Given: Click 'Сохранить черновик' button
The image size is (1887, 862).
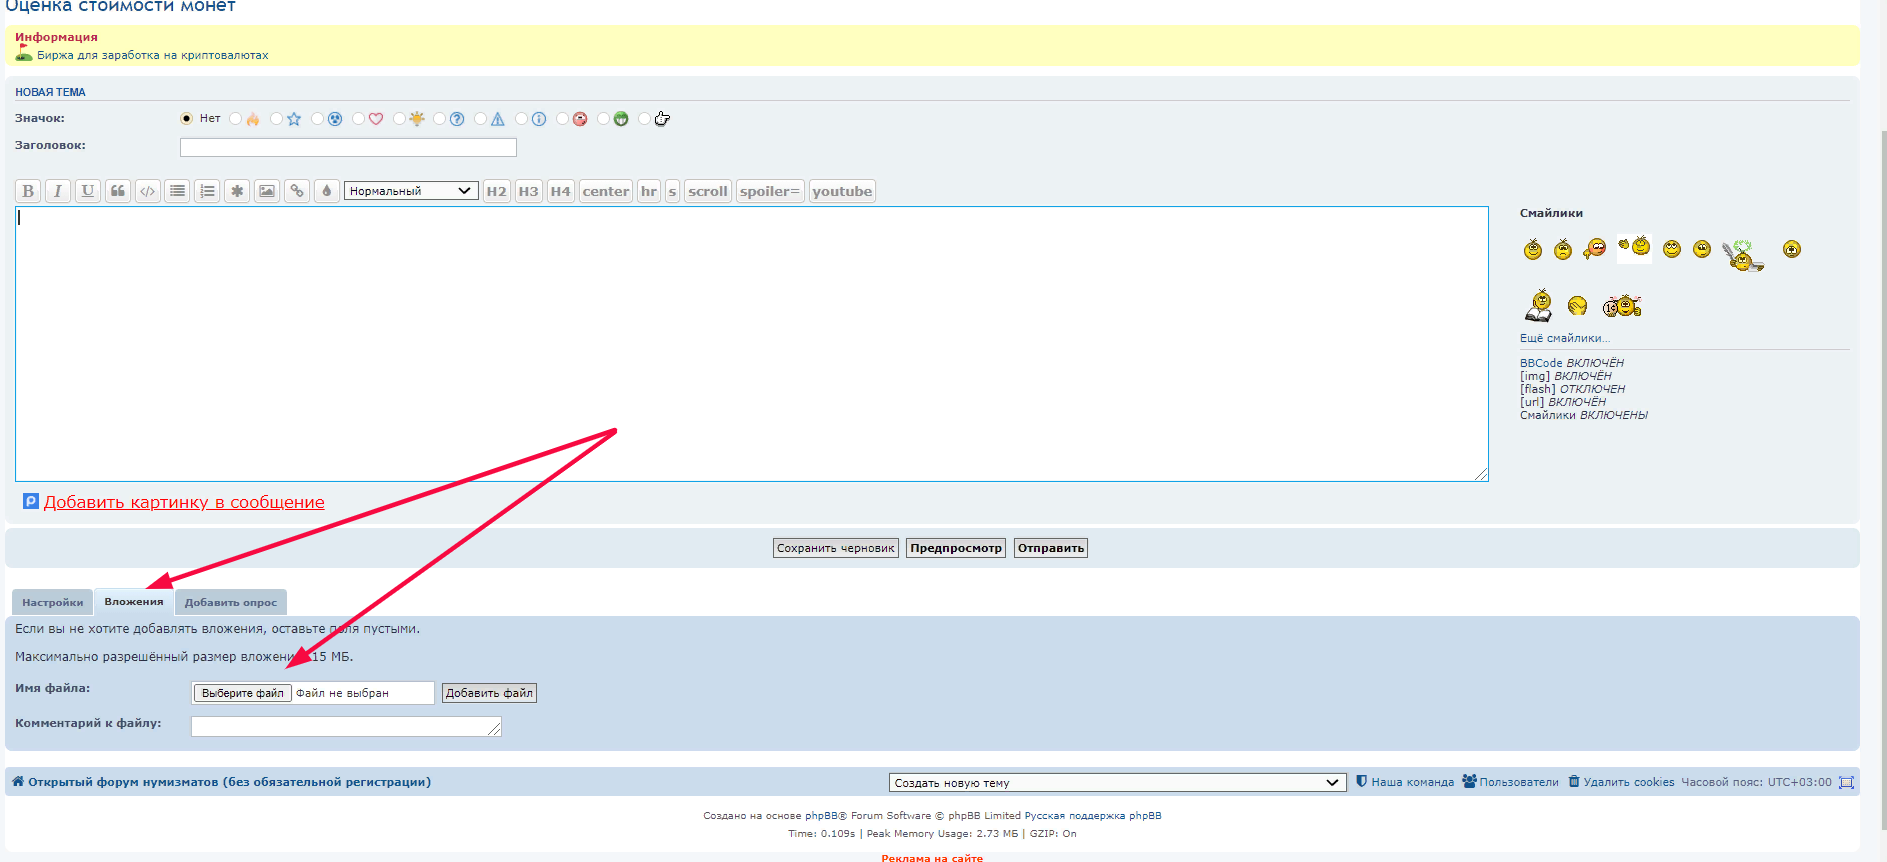Looking at the screenshot, I should [x=836, y=548].
